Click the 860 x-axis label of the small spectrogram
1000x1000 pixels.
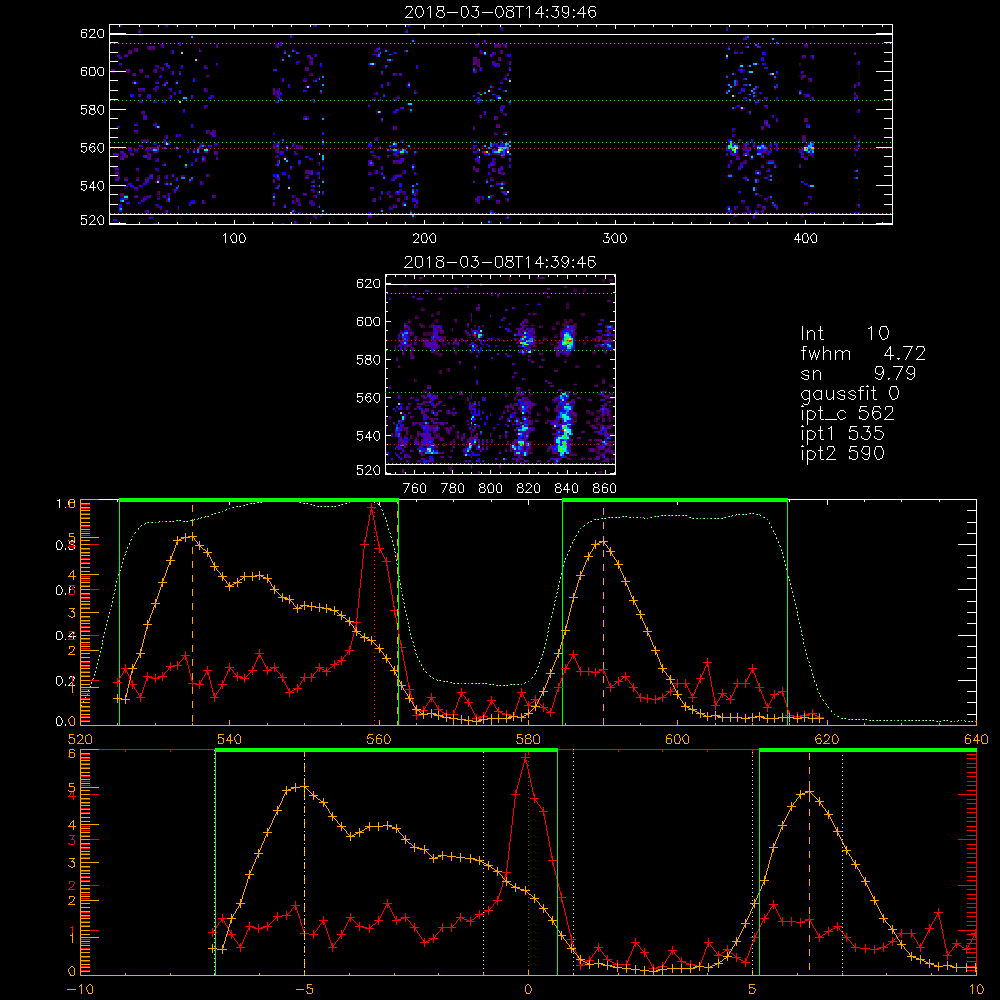tap(605, 489)
